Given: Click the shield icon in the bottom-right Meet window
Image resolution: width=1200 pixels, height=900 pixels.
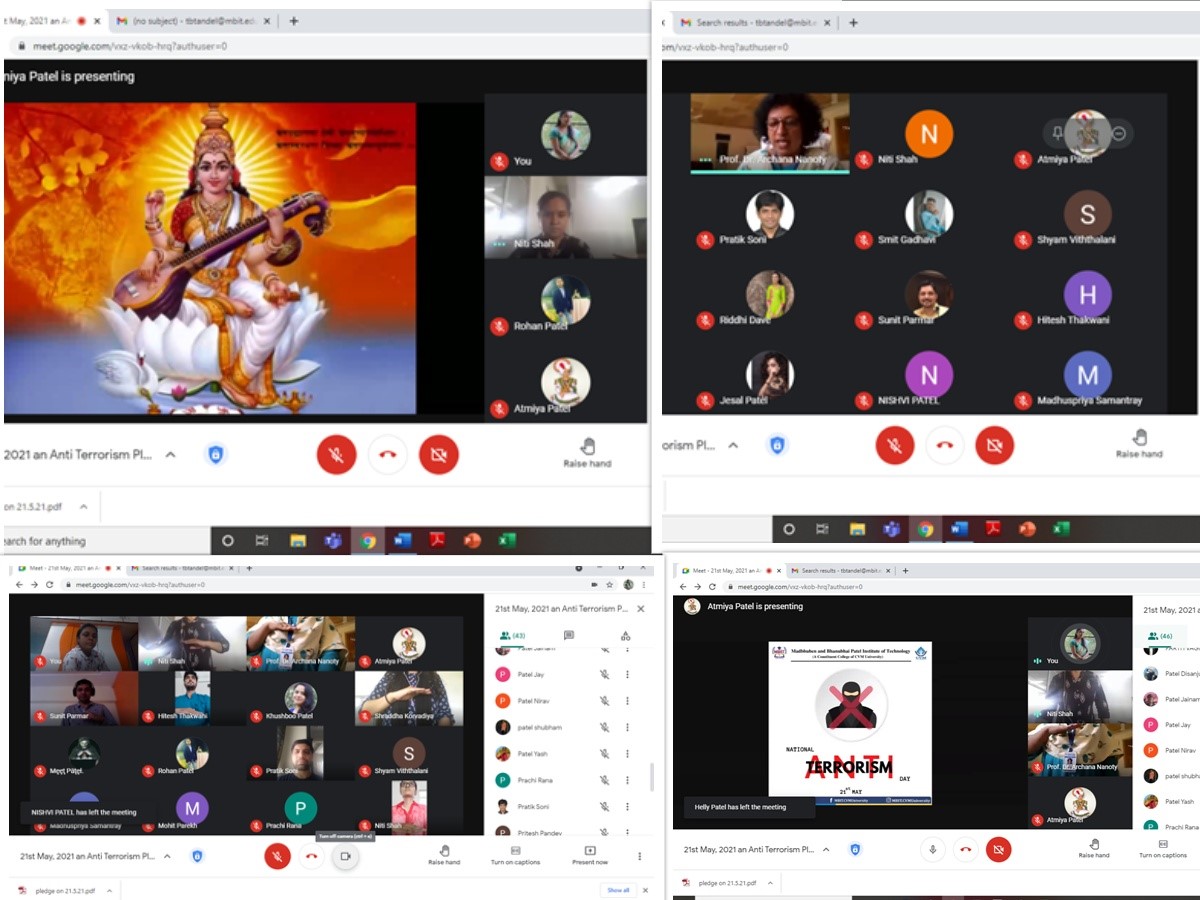Looking at the screenshot, I should click(x=855, y=849).
